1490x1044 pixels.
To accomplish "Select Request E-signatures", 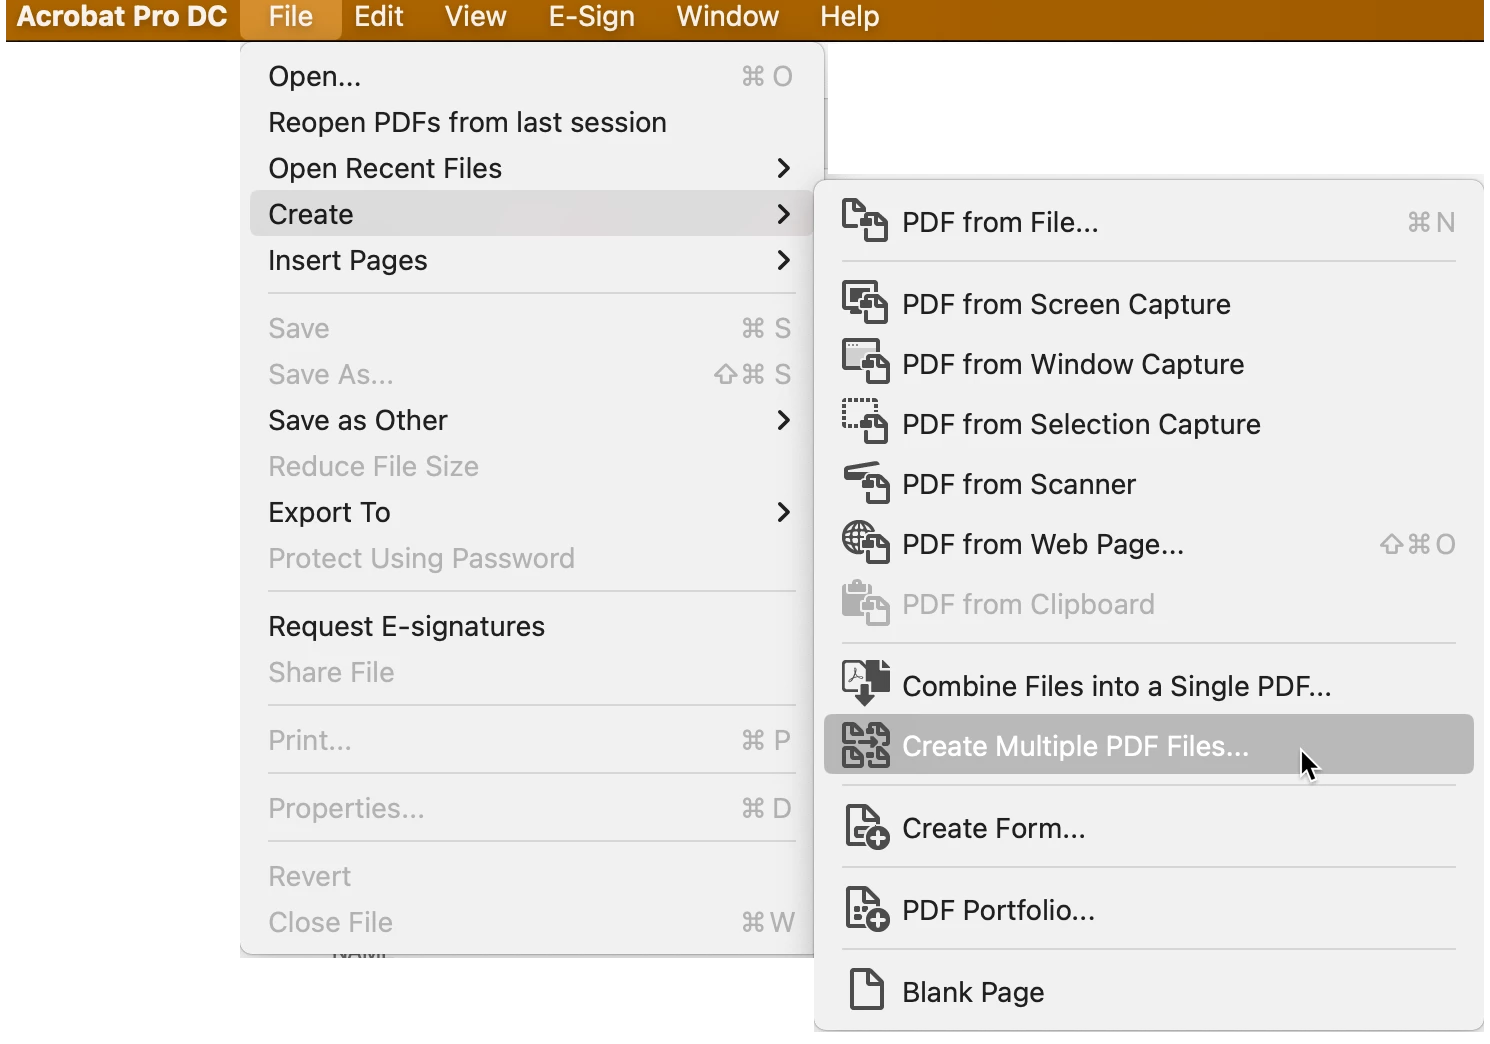I will coord(530,626).
